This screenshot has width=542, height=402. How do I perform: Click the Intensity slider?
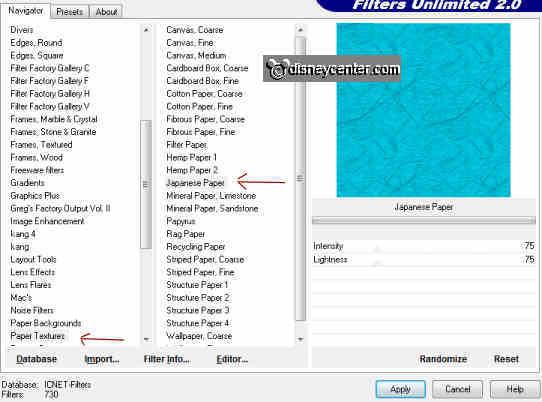coord(424,246)
